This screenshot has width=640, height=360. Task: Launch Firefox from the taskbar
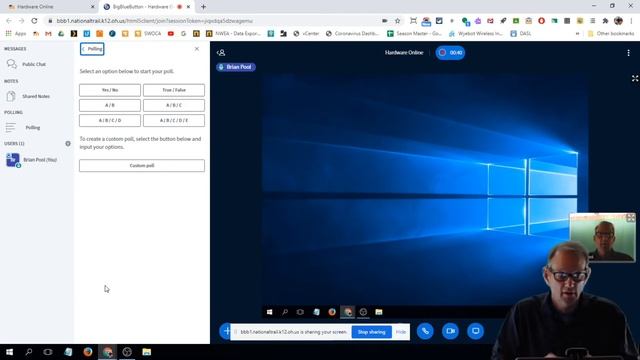pyautogui.click(x=88, y=352)
